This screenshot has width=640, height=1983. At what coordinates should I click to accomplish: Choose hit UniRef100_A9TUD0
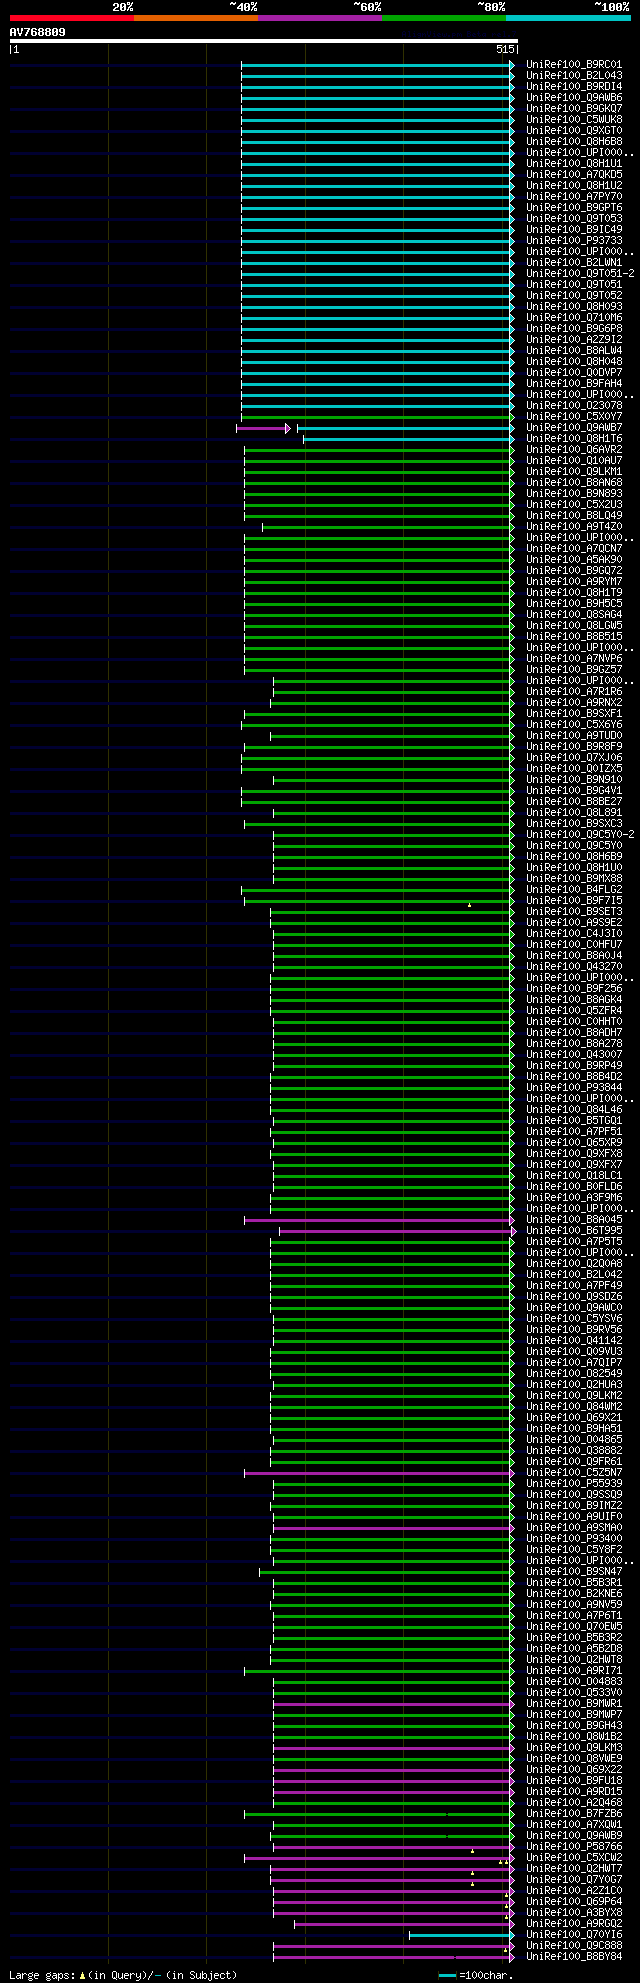[x=574, y=736]
